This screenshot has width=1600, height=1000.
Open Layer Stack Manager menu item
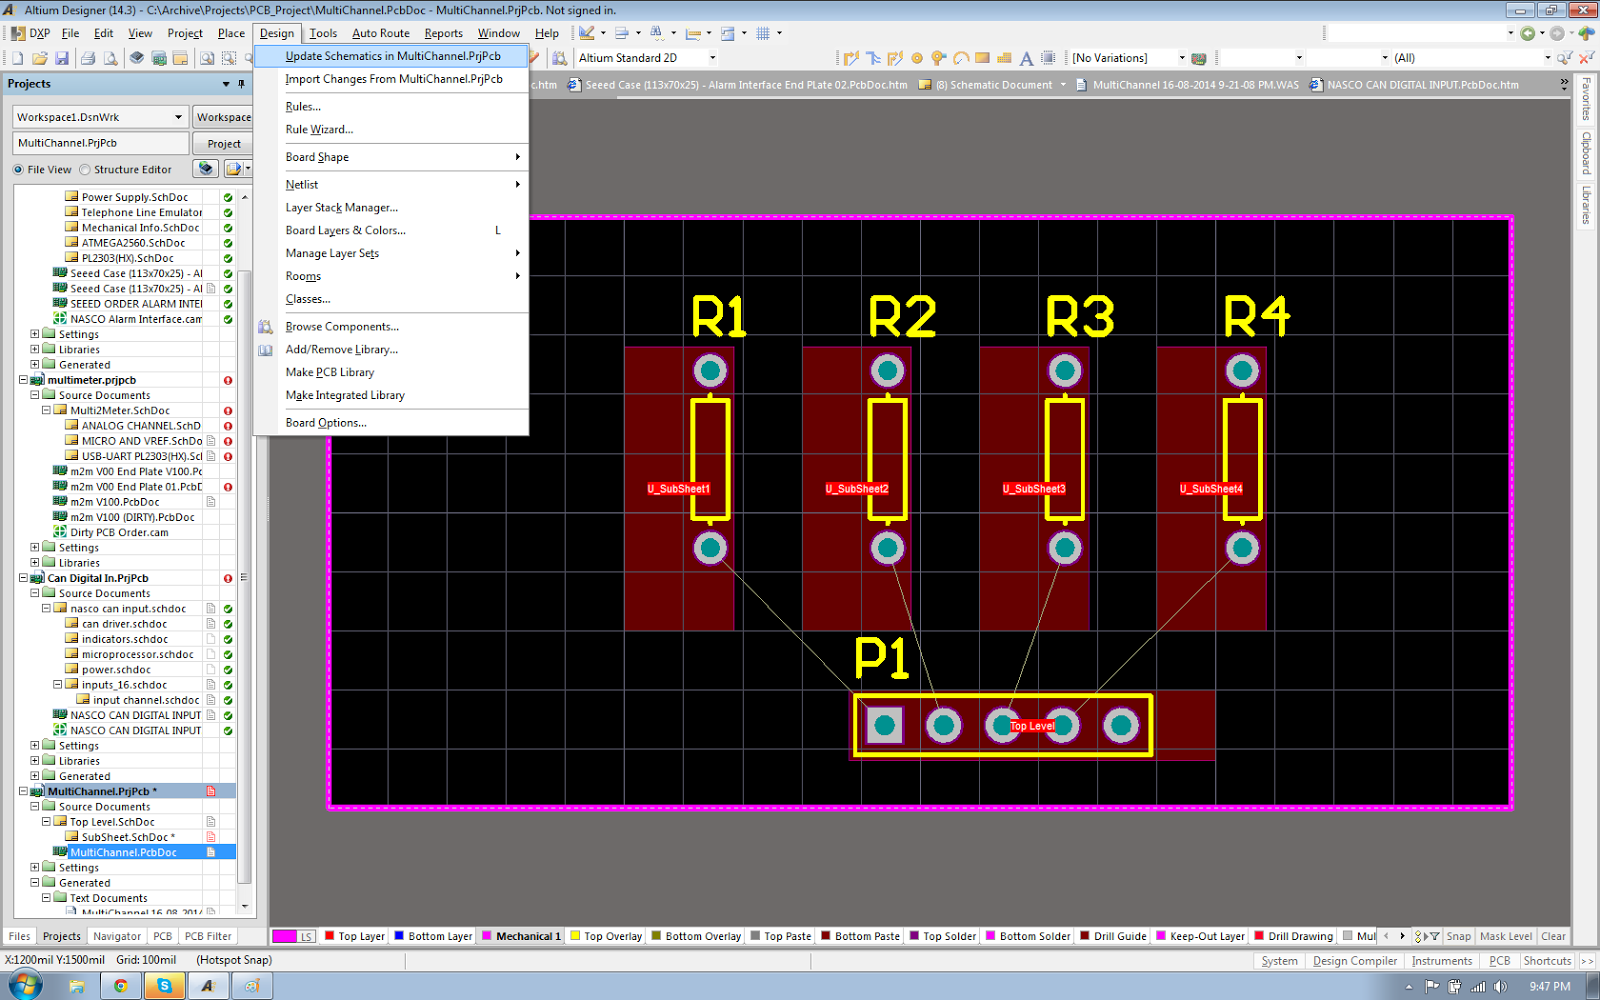point(392,208)
